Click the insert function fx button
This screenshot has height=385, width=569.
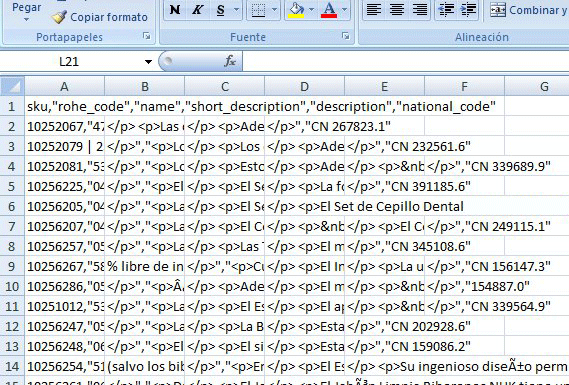pos(230,61)
